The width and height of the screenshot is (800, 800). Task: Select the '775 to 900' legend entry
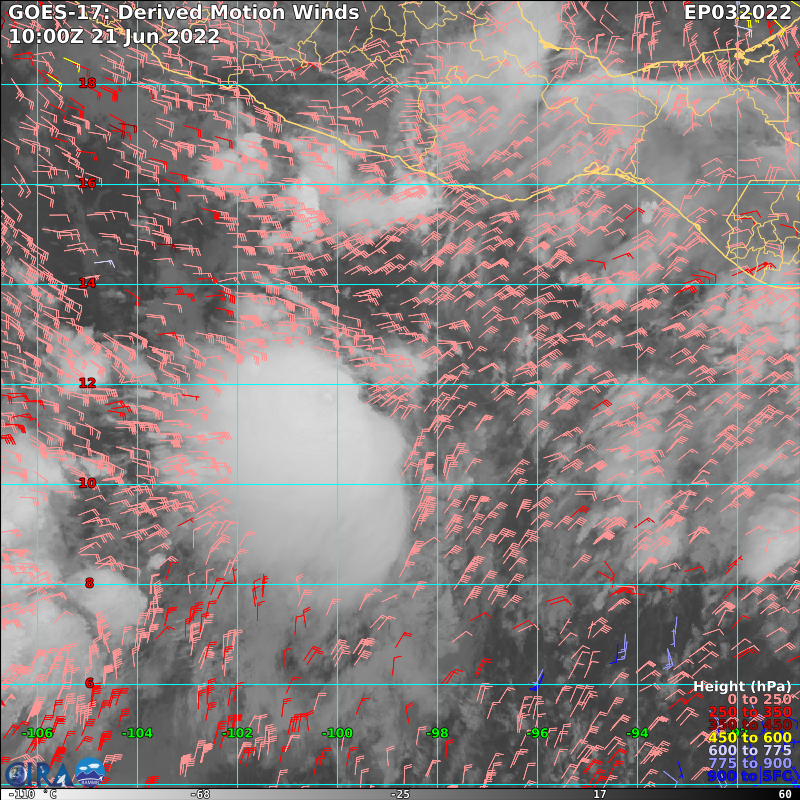pyautogui.click(x=750, y=763)
